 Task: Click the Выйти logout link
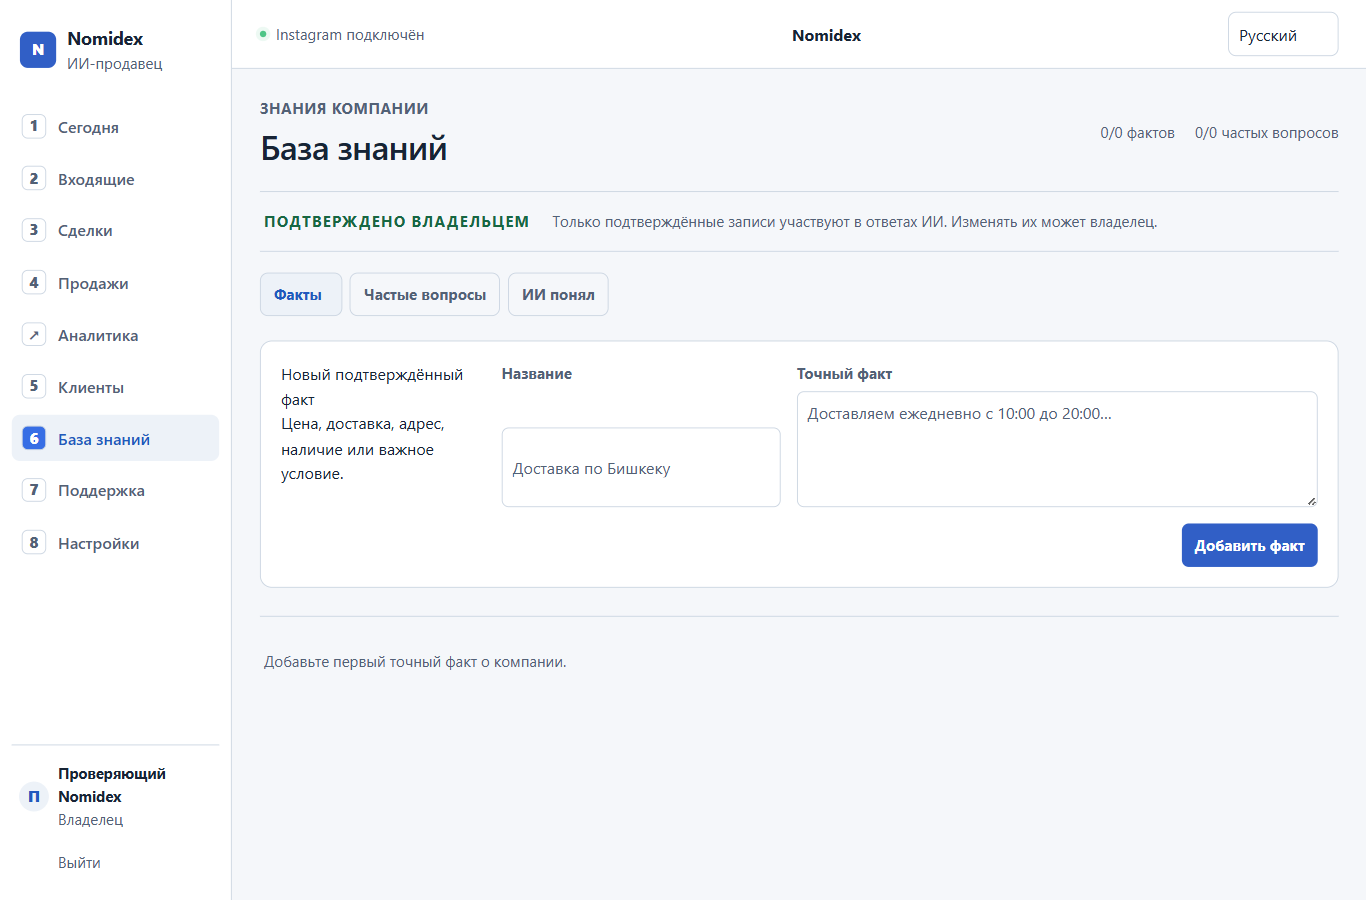[79, 863]
